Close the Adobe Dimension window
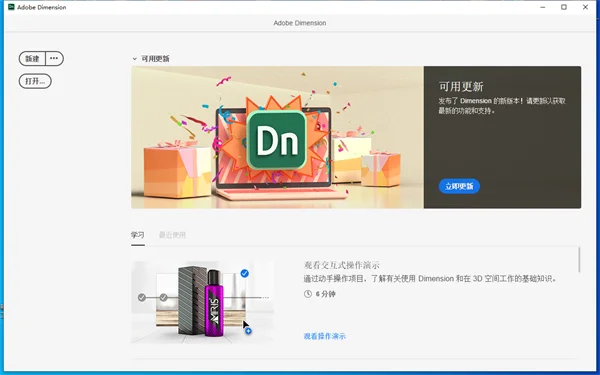The image size is (600, 375). (x=585, y=7)
